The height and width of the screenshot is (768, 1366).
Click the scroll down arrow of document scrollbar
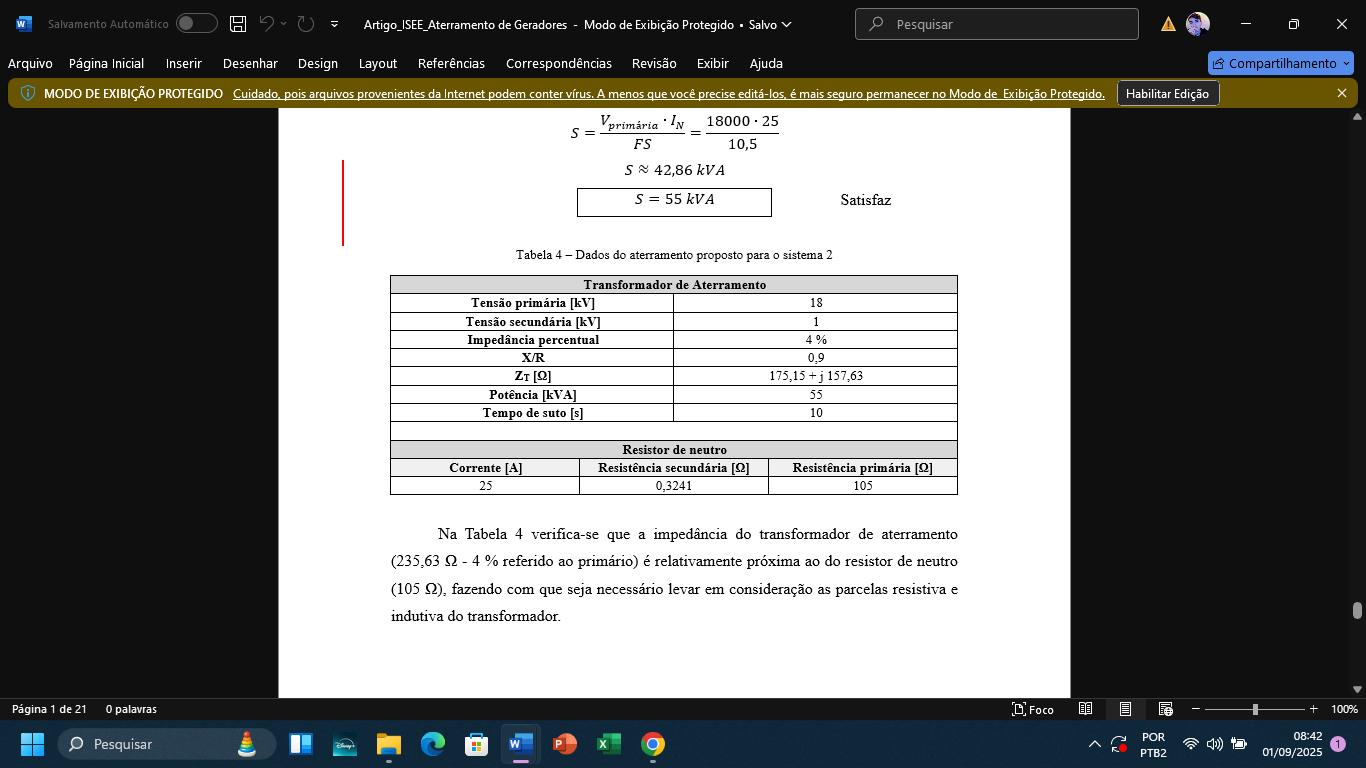coord(1357,689)
